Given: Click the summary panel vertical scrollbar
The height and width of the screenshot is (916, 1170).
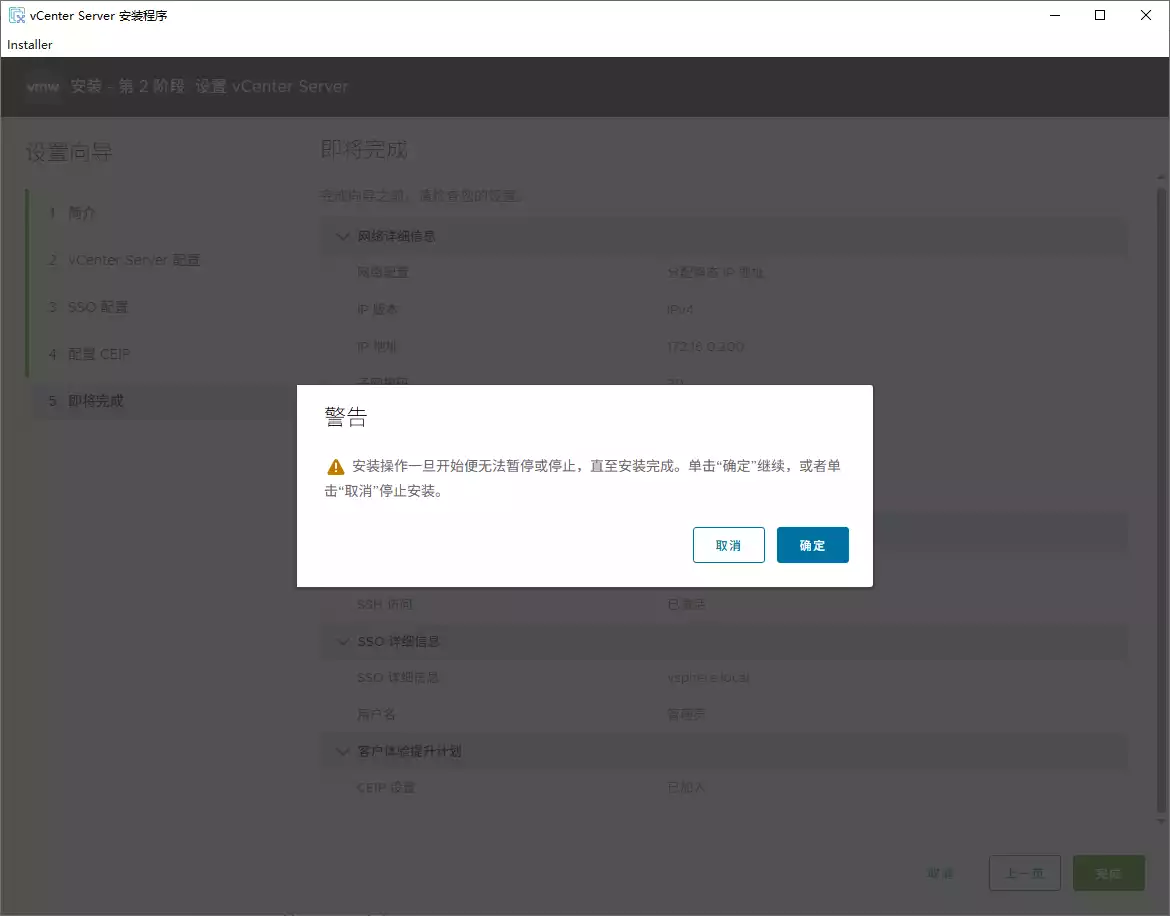Looking at the screenshot, I should pos(1160,500).
